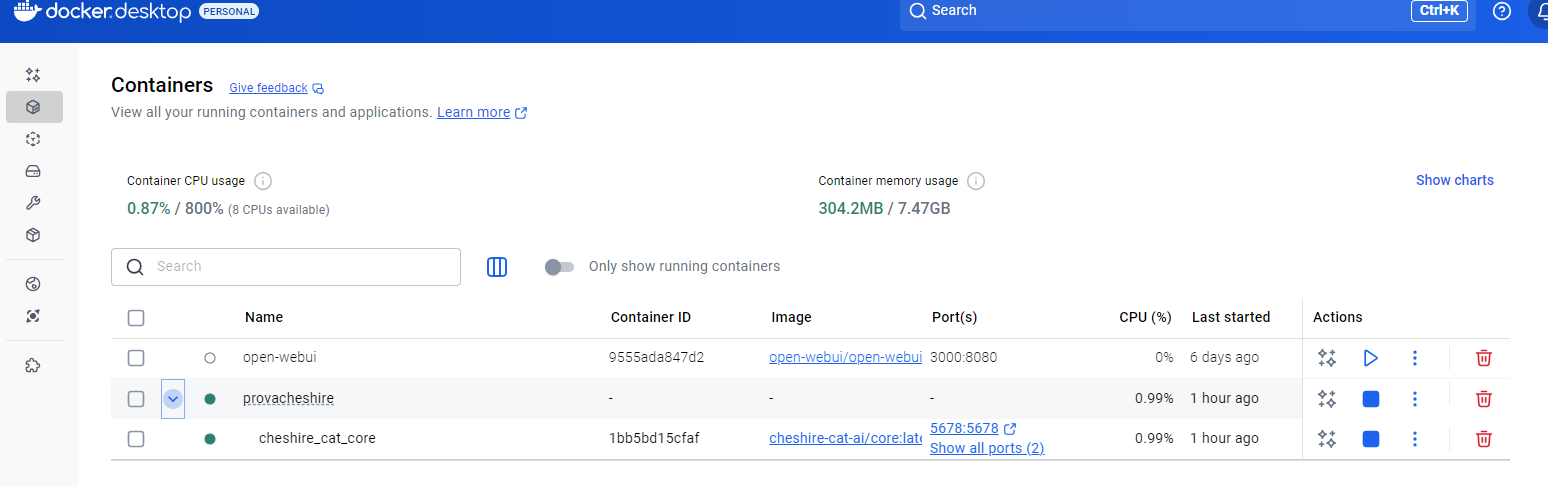
Task: Open the Learn more link
Action: 482,112
